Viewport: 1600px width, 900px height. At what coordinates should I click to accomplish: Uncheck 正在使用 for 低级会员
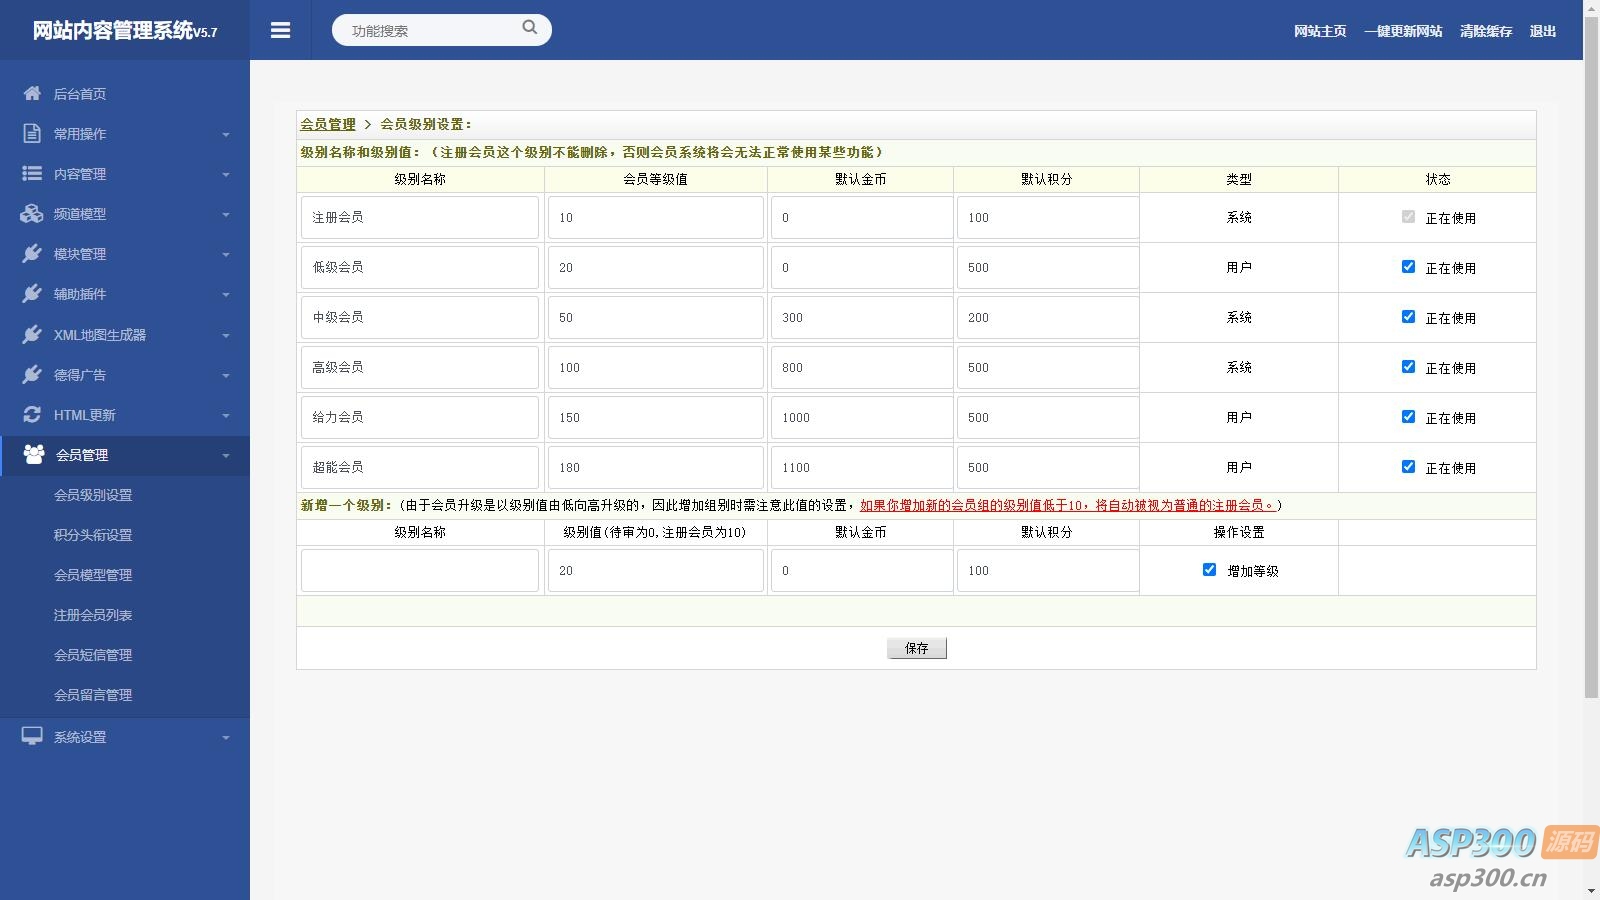tap(1408, 267)
